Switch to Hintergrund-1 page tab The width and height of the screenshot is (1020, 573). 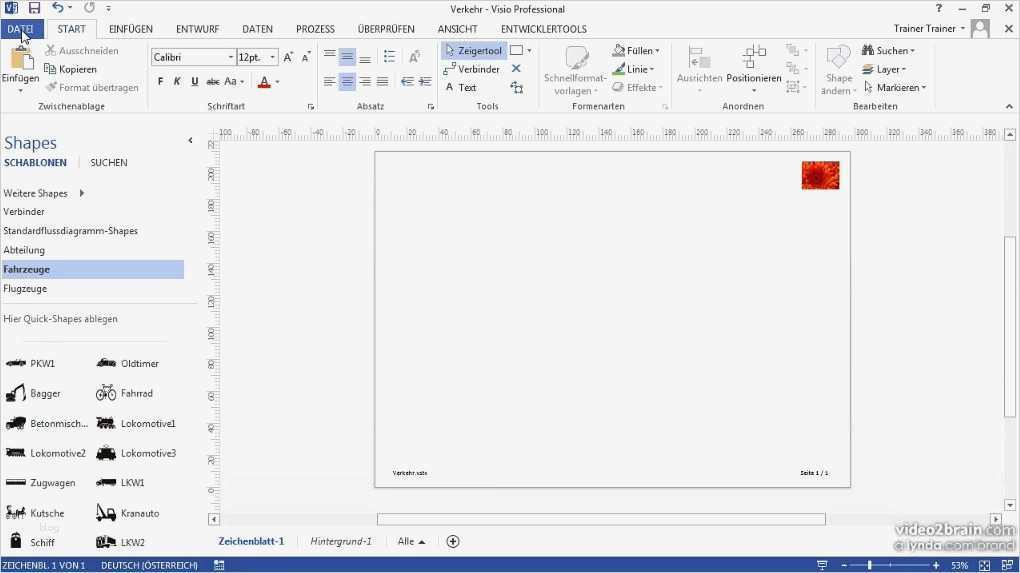341,541
